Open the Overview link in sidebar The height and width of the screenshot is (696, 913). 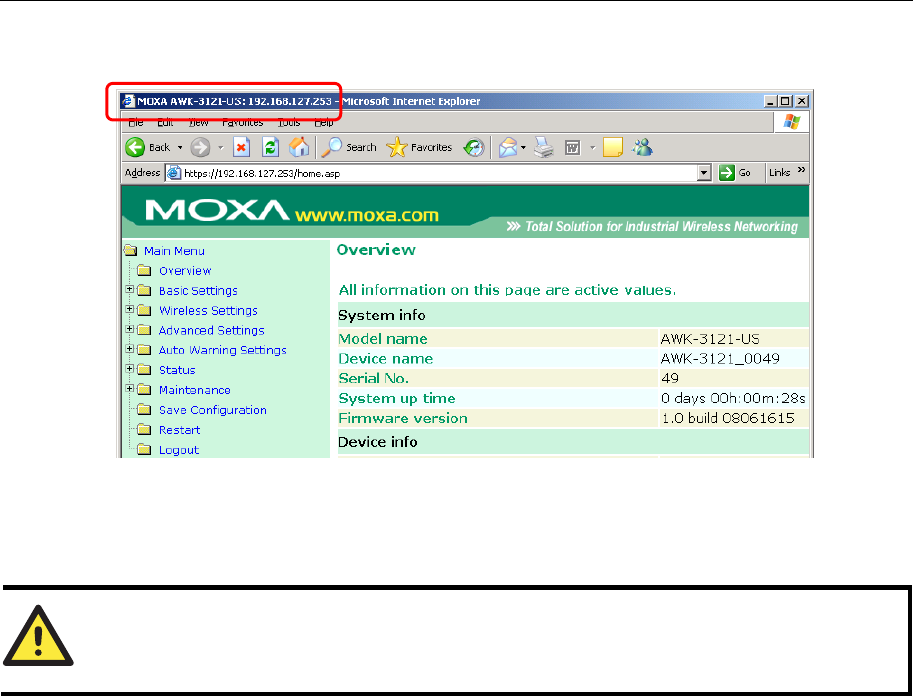click(x=185, y=271)
